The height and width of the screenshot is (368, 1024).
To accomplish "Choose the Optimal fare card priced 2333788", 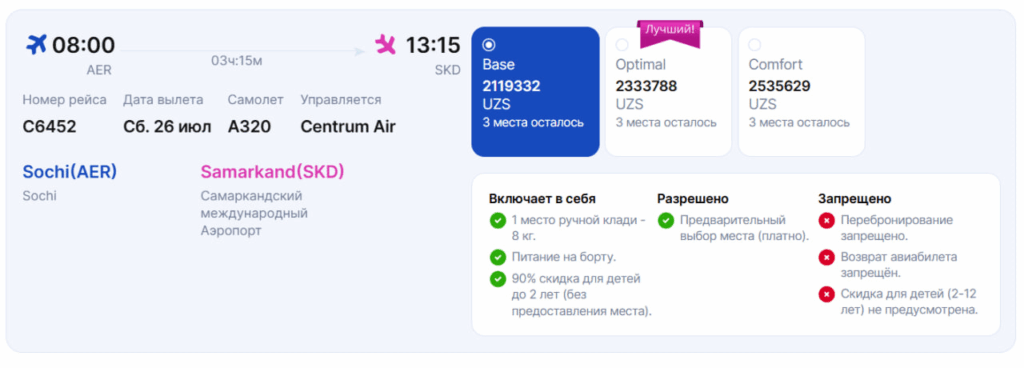I will (x=668, y=92).
